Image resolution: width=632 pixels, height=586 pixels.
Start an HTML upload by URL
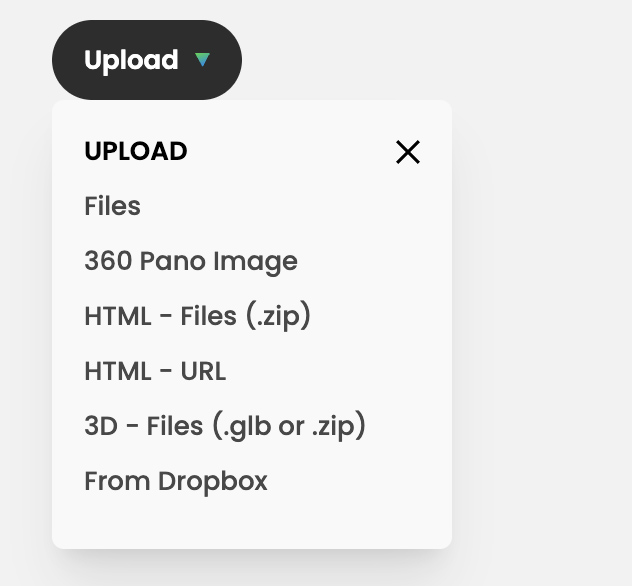(x=155, y=371)
